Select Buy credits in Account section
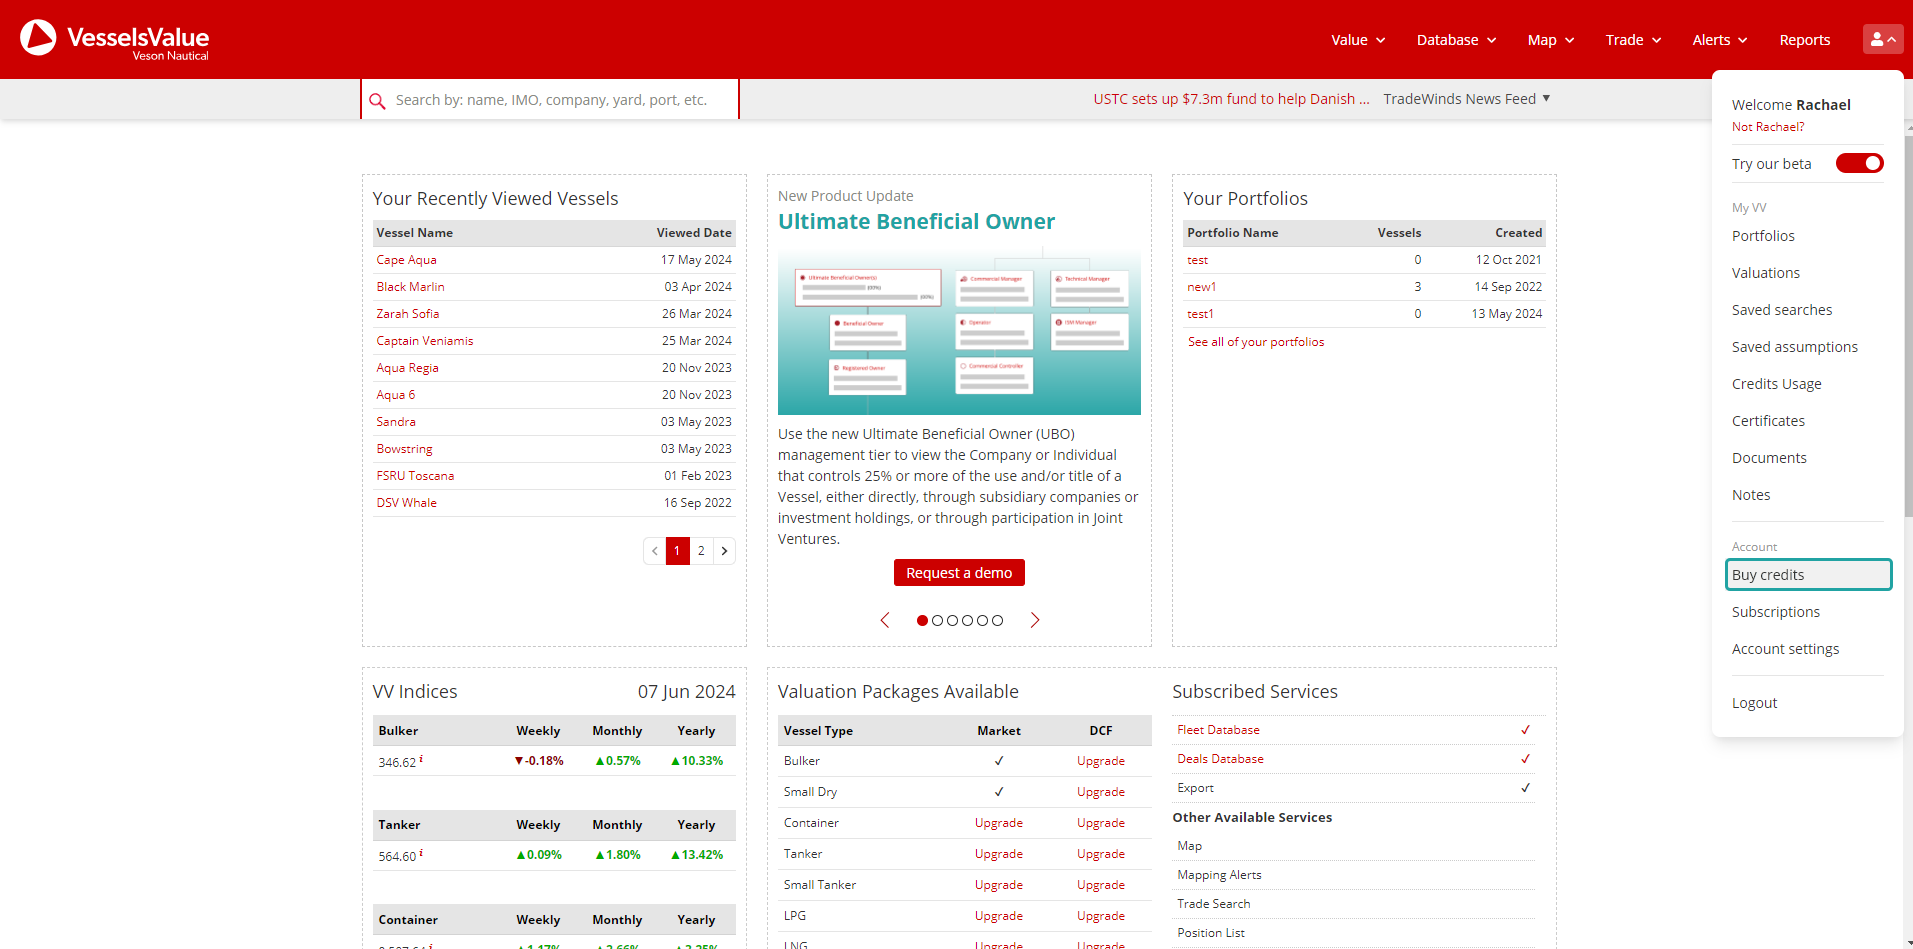 1808,575
